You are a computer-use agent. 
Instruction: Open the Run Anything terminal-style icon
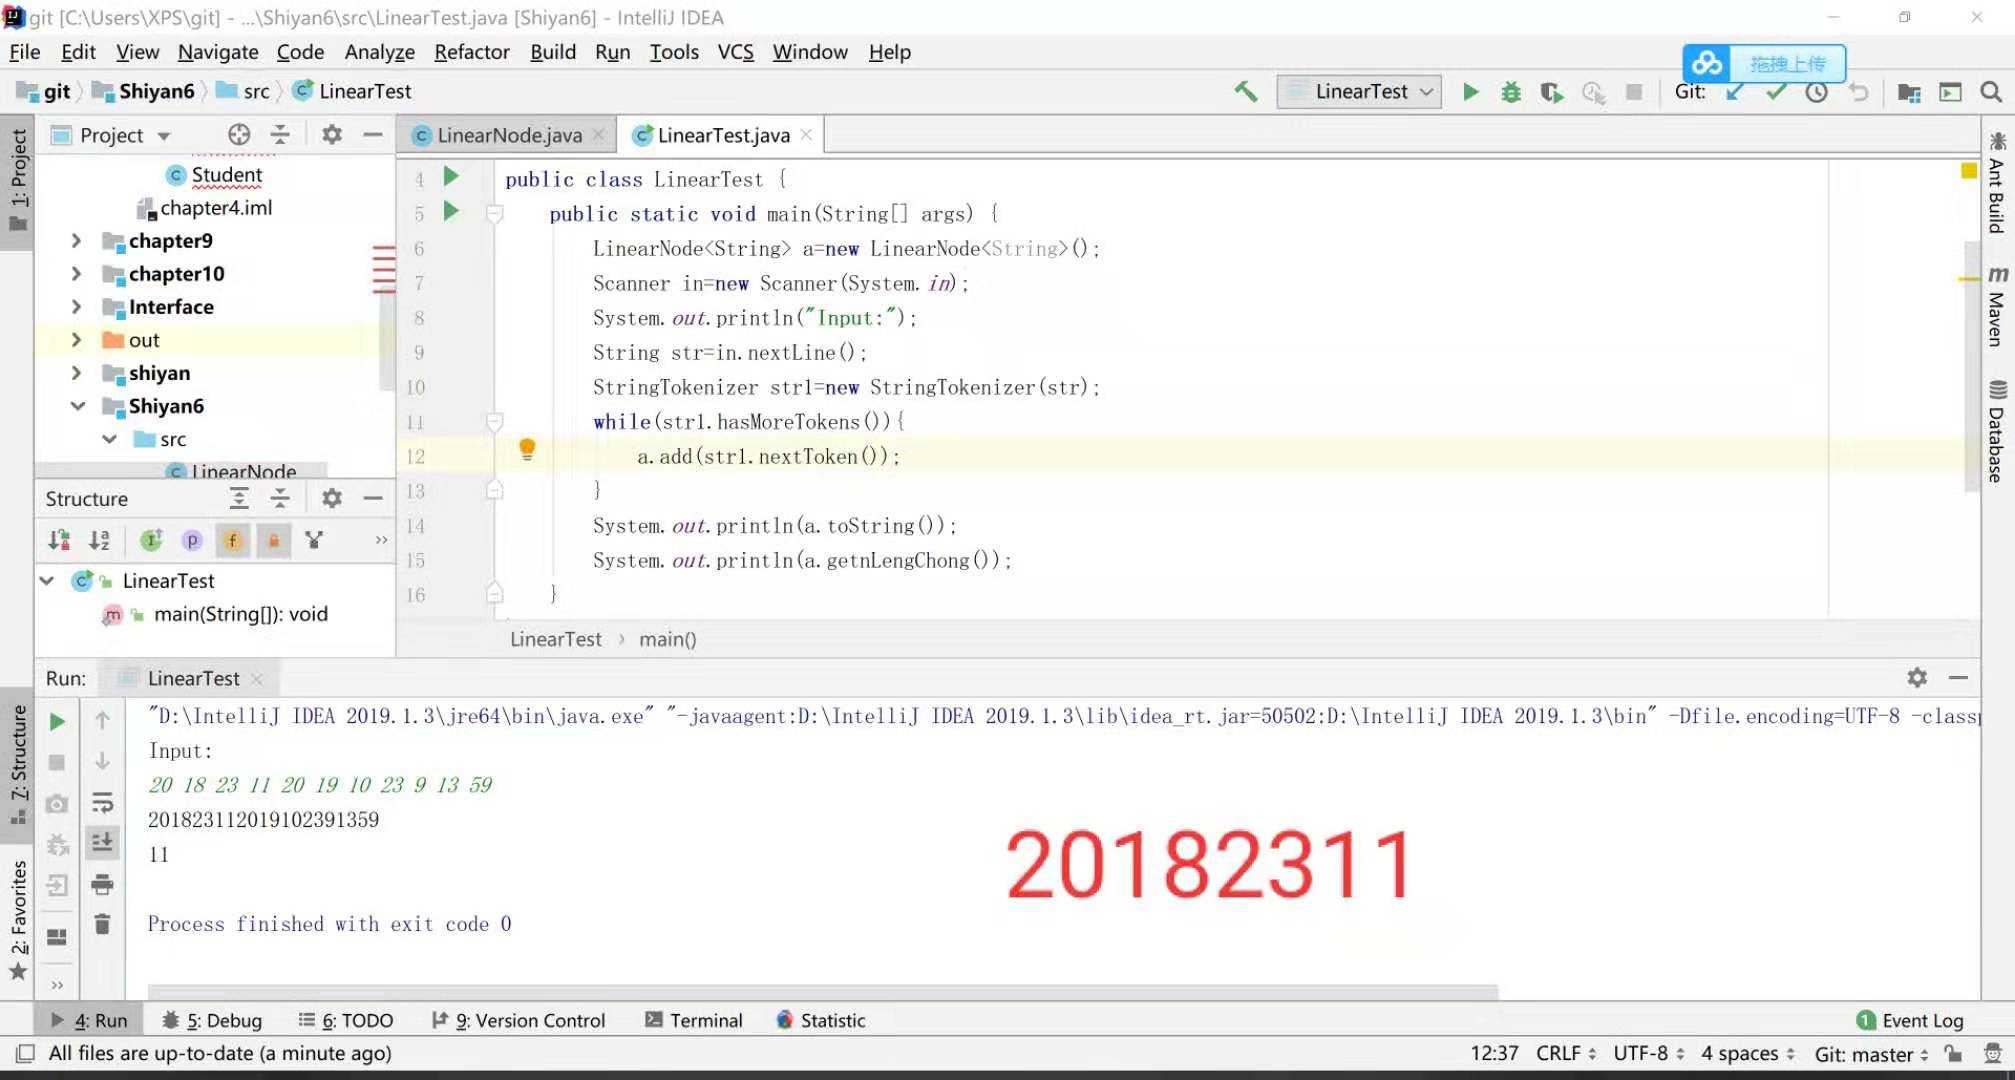point(1950,92)
